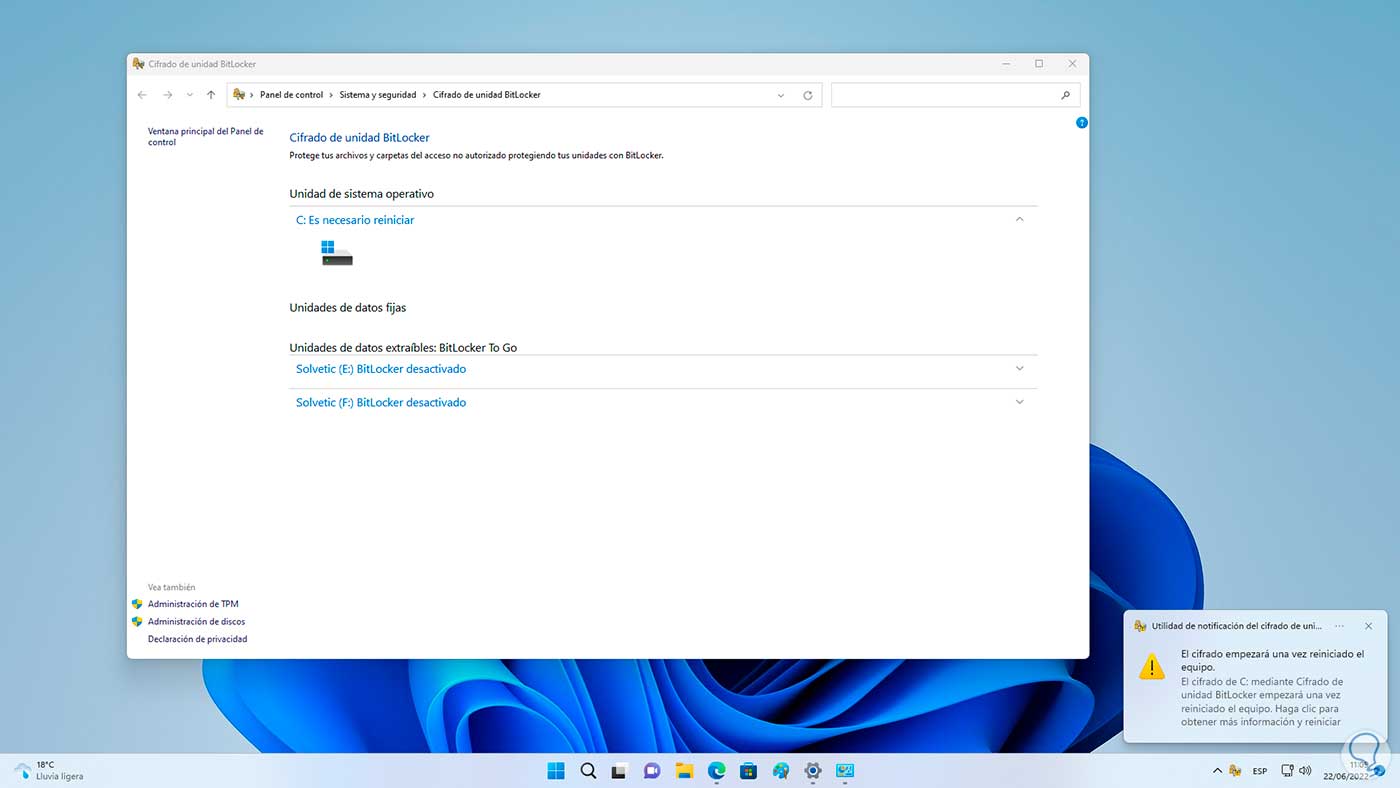
Task: Select Panel de control breadcrumb
Action: click(x=291, y=95)
